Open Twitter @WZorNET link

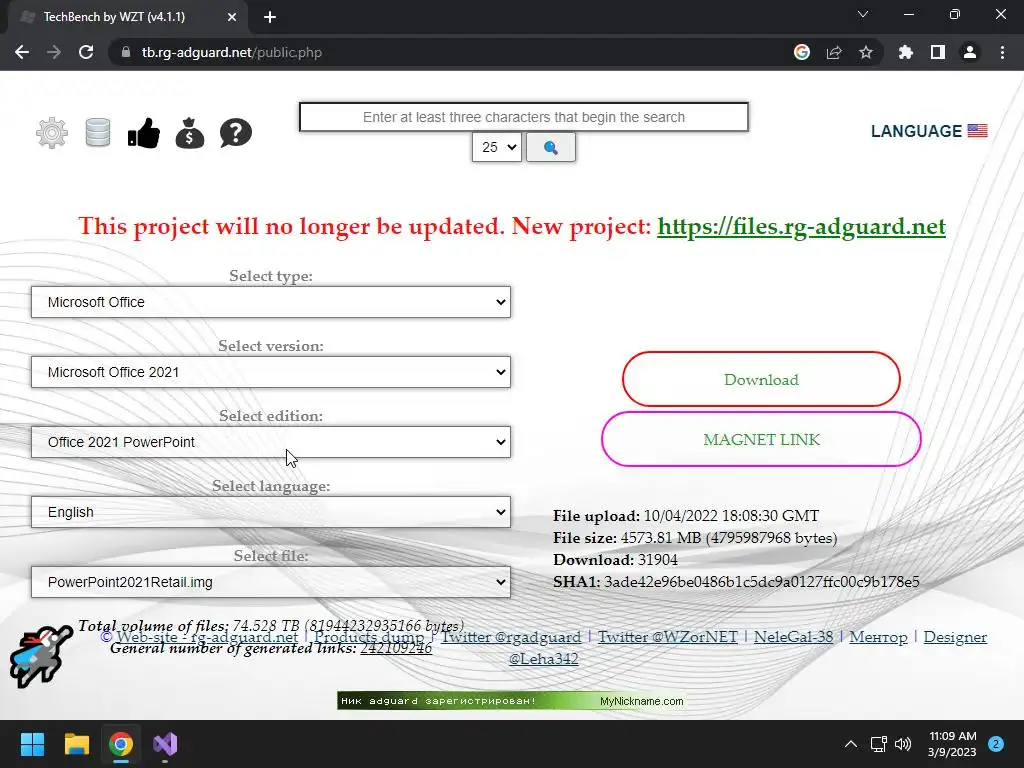[667, 637]
